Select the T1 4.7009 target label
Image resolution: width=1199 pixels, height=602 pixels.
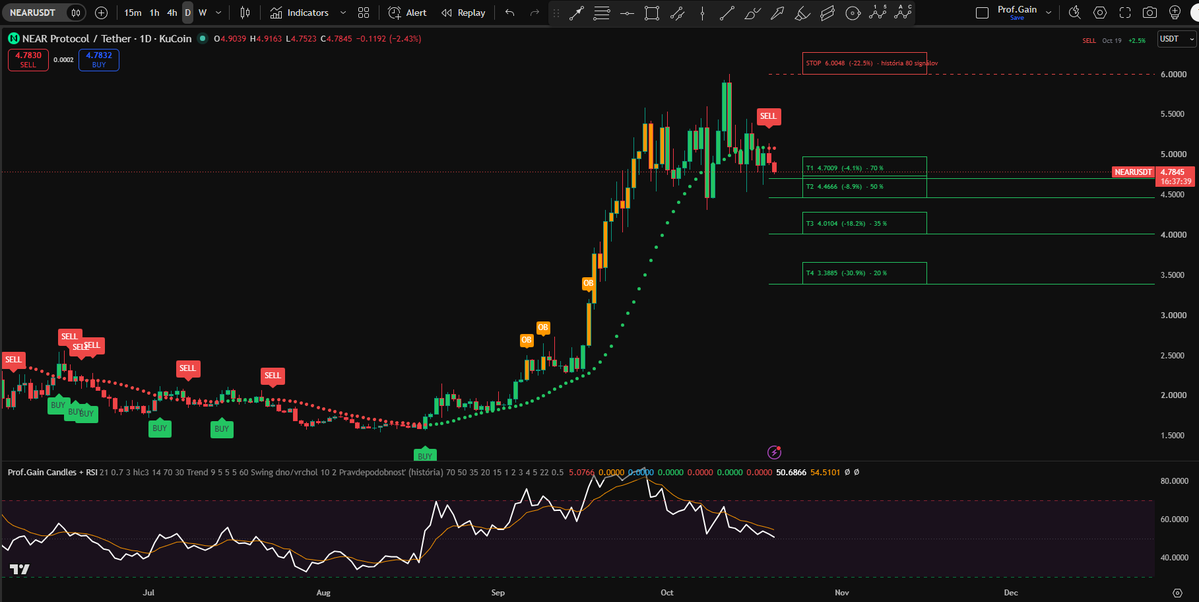click(x=864, y=168)
